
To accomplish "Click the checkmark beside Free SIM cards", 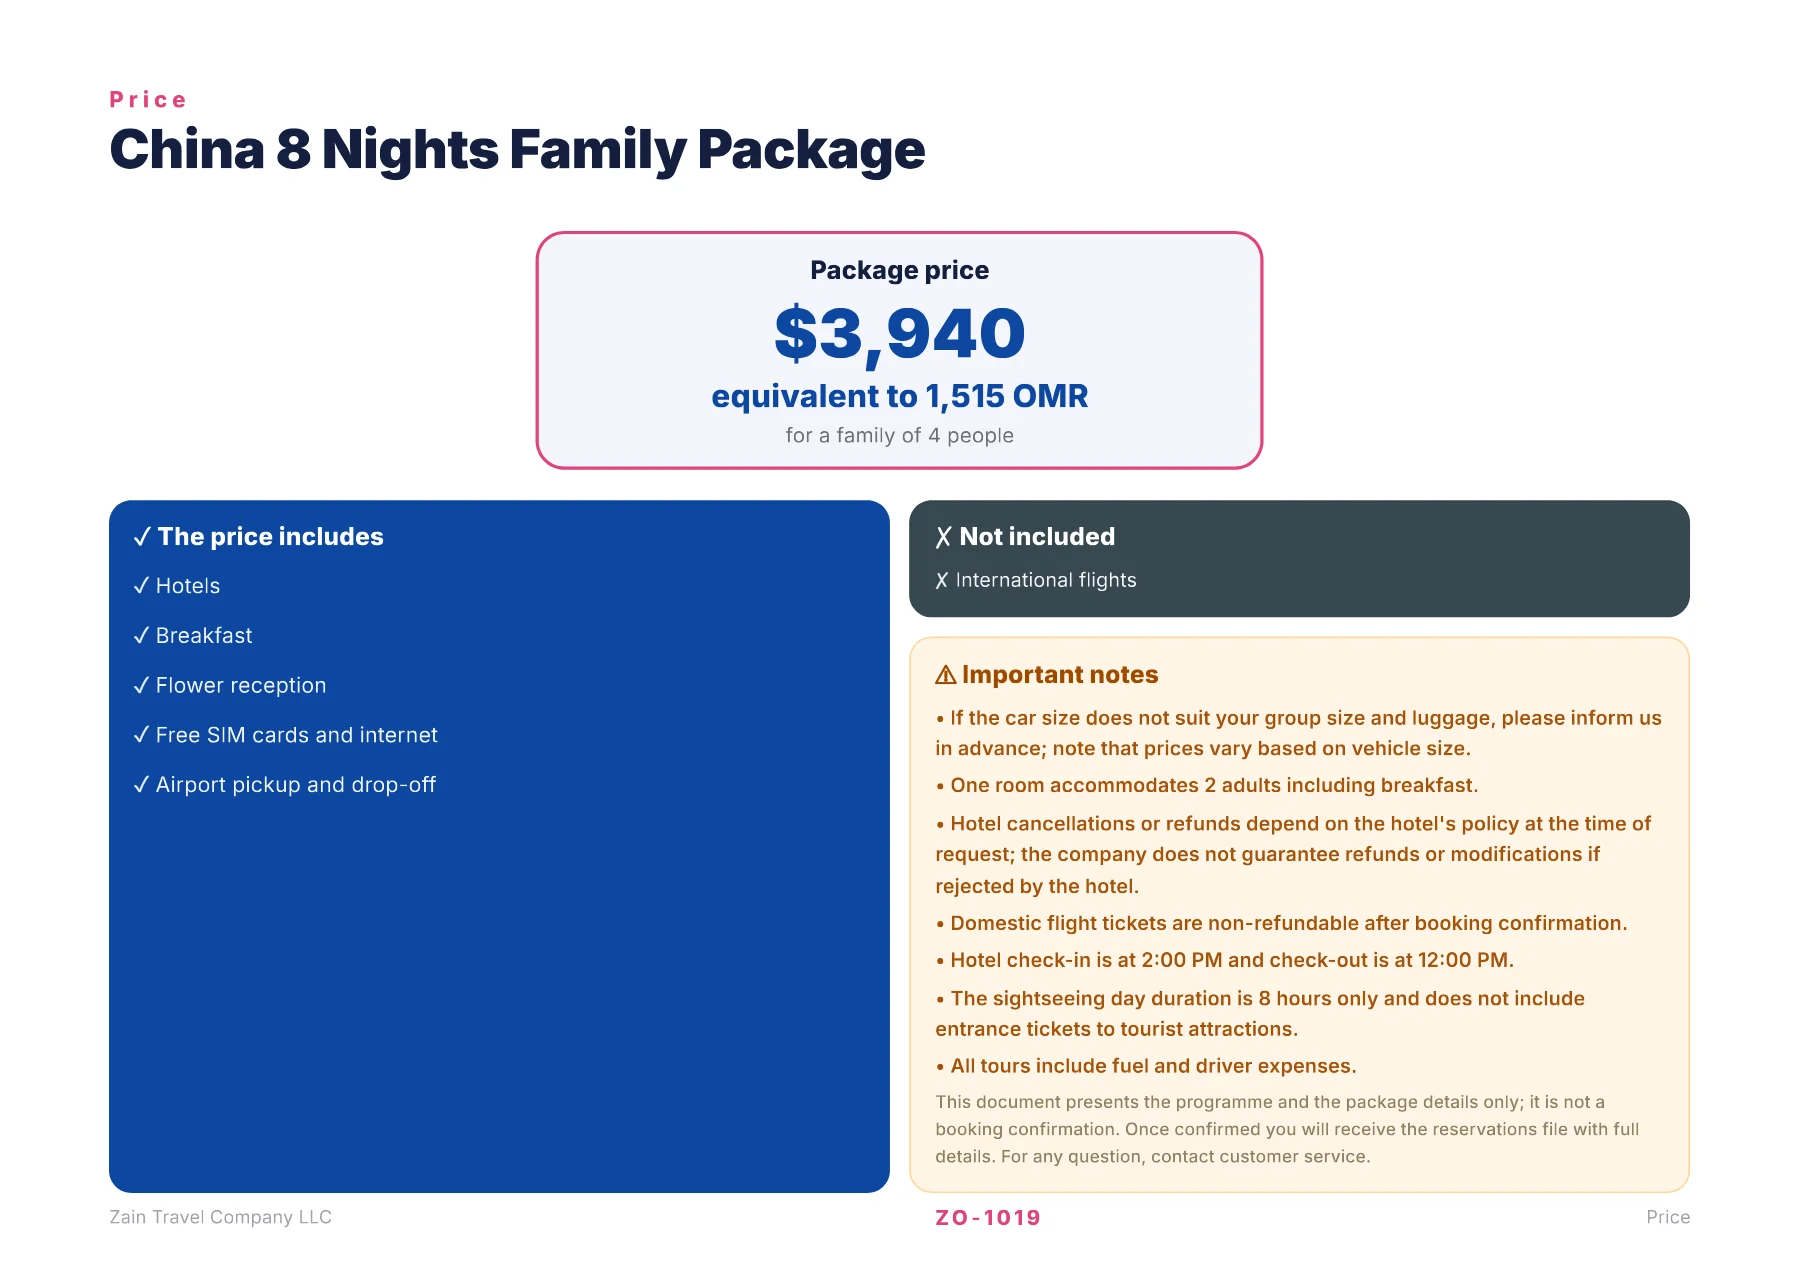I will pyautogui.click(x=141, y=735).
